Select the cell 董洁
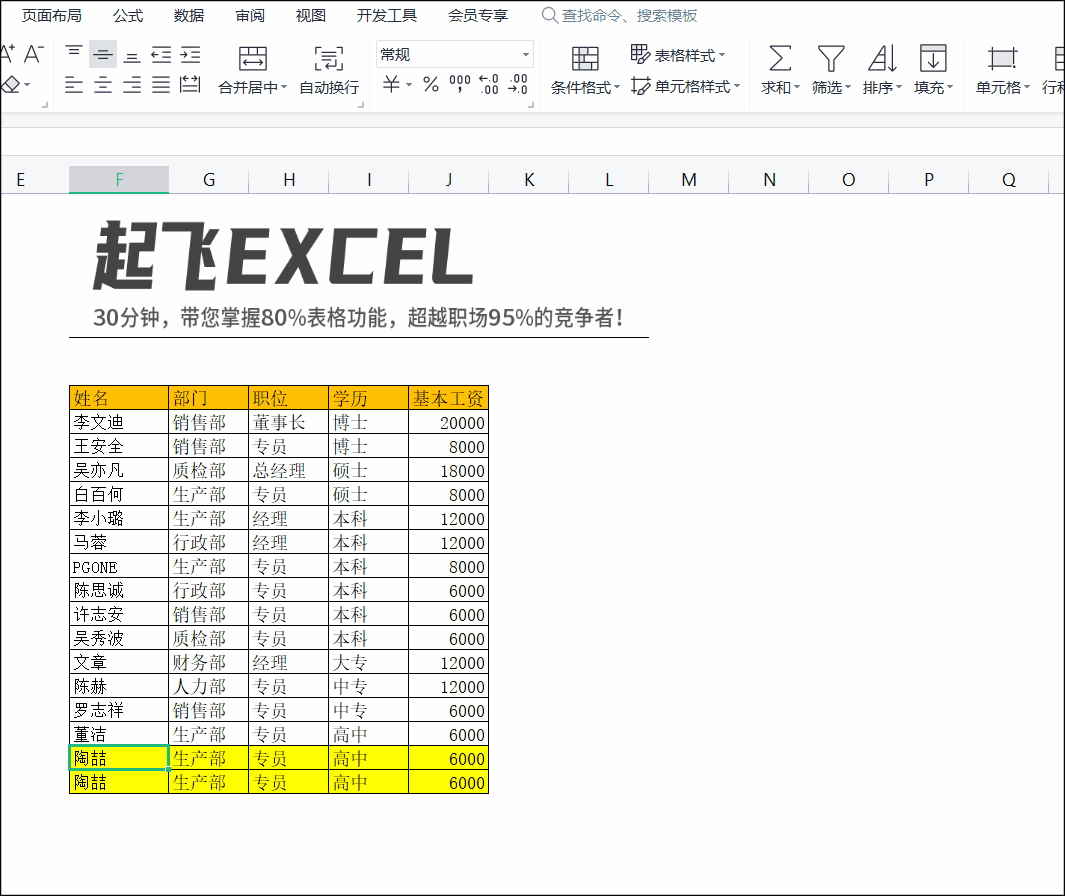Image resolution: width=1065 pixels, height=896 pixels. [x=119, y=734]
